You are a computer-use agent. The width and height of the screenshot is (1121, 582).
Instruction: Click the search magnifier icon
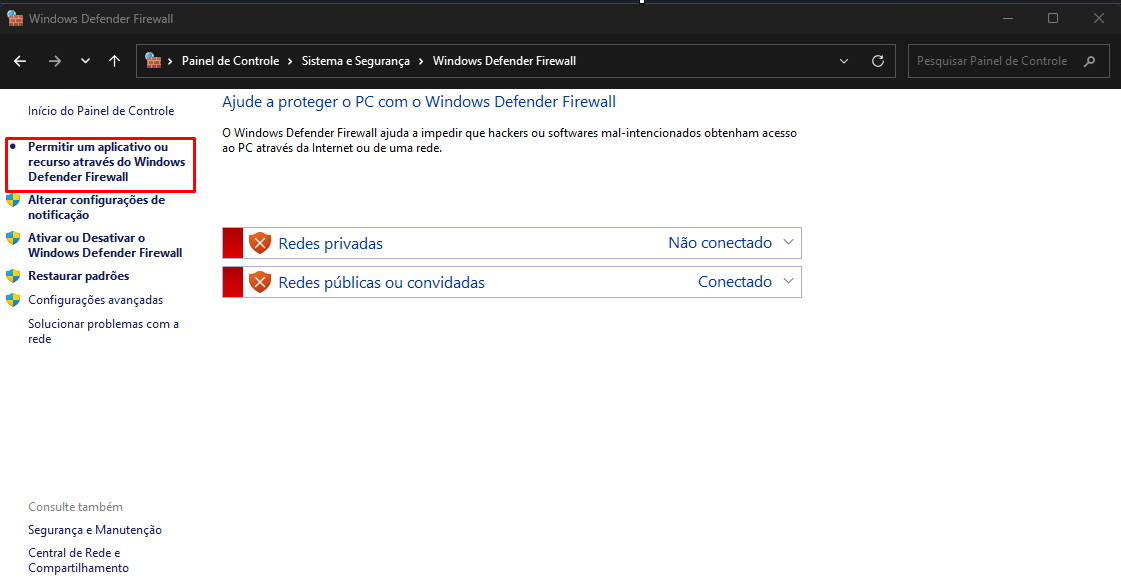point(1090,61)
